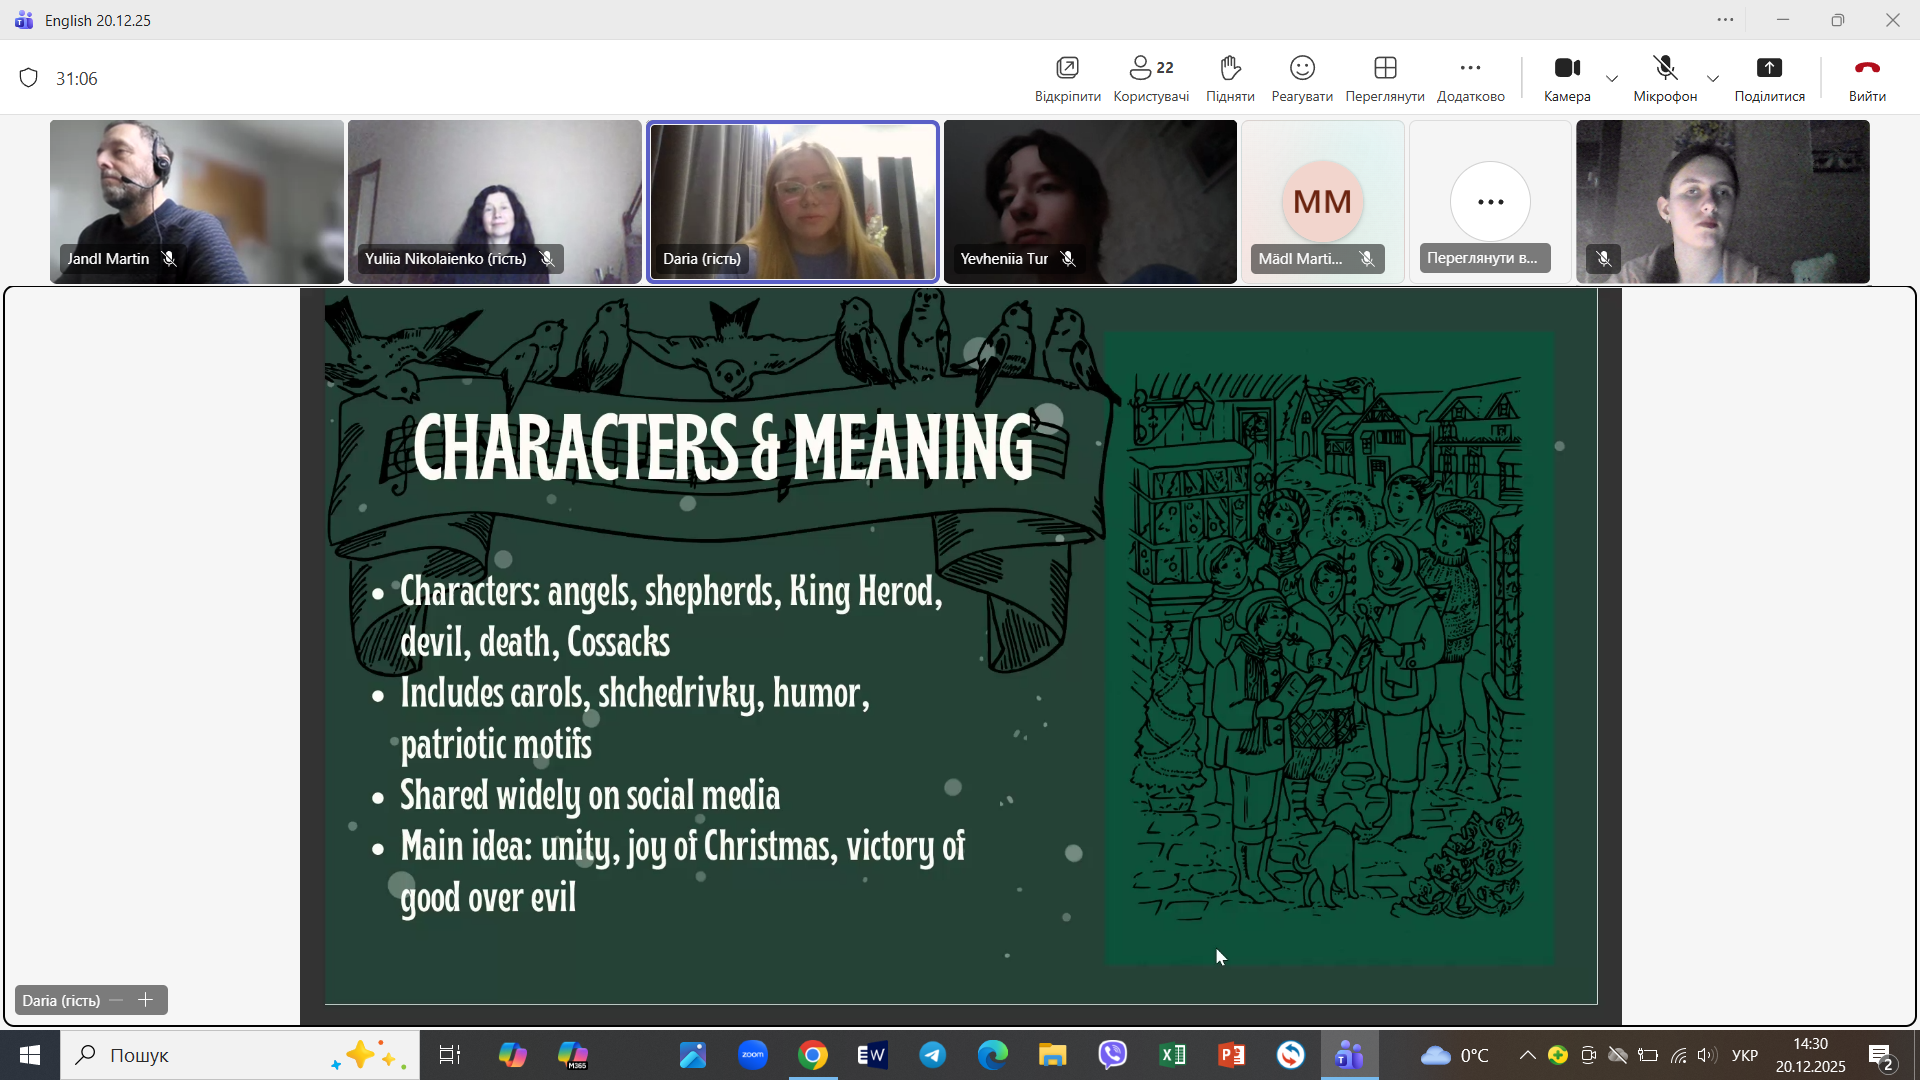Open Telegram from the taskbar

[932, 1055]
